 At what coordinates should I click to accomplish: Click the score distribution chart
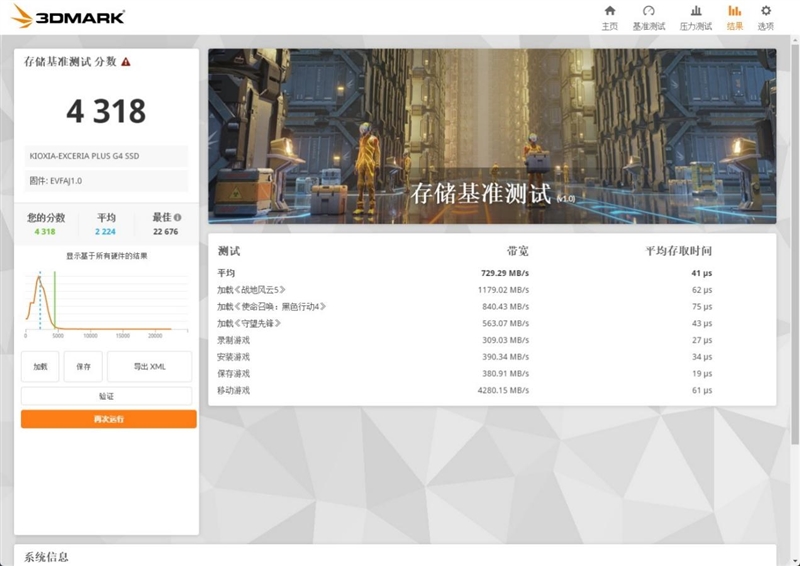(x=106, y=305)
